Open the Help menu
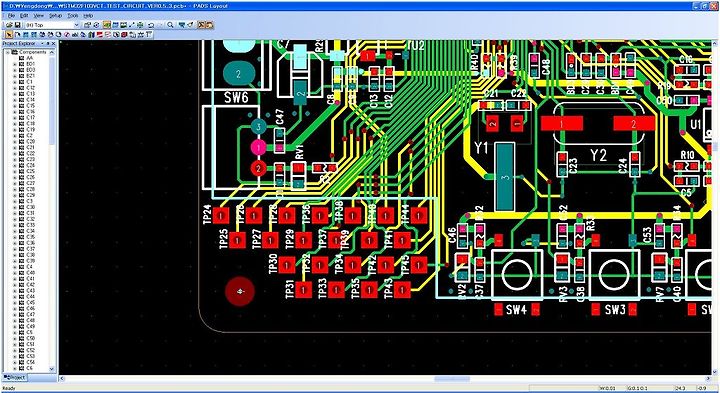The image size is (720, 393). tap(88, 16)
